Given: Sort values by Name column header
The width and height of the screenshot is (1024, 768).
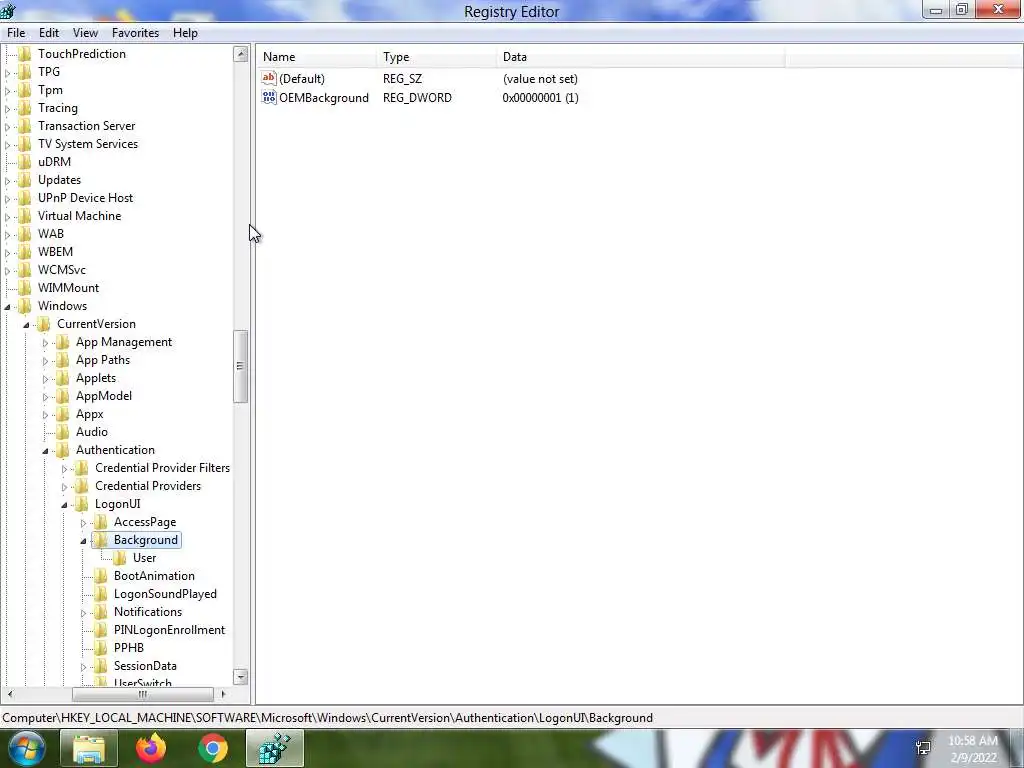Looking at the screenshot, I should (x=317, y=57).
